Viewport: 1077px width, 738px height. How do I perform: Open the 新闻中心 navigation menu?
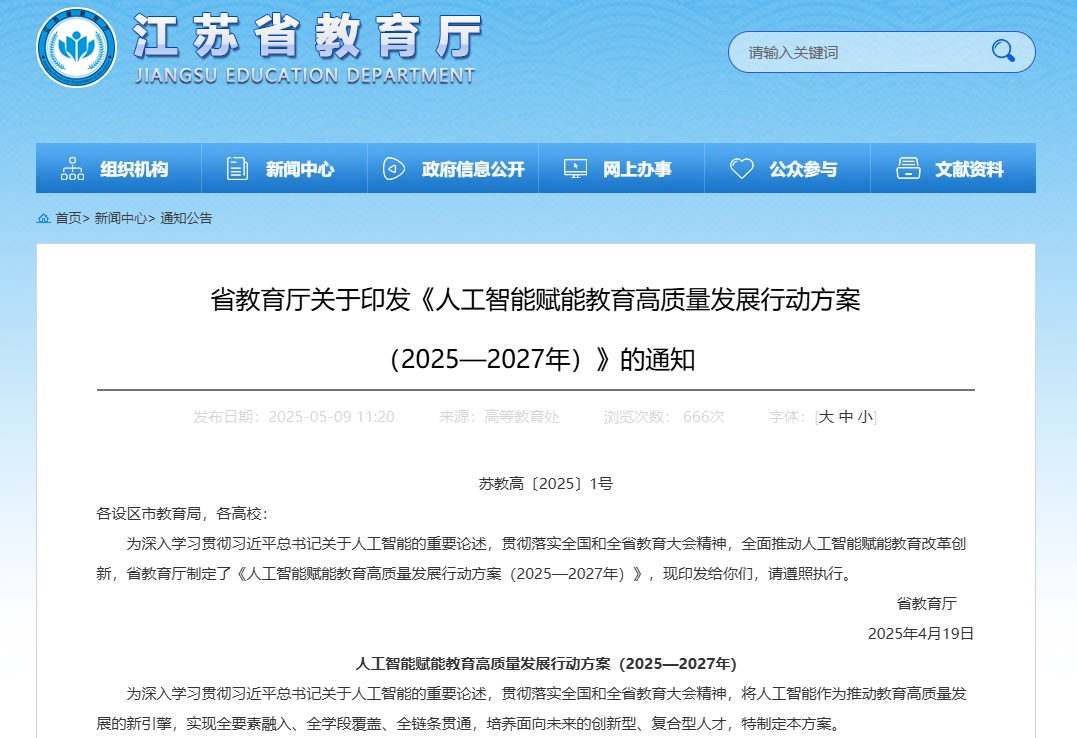(300, 169)
